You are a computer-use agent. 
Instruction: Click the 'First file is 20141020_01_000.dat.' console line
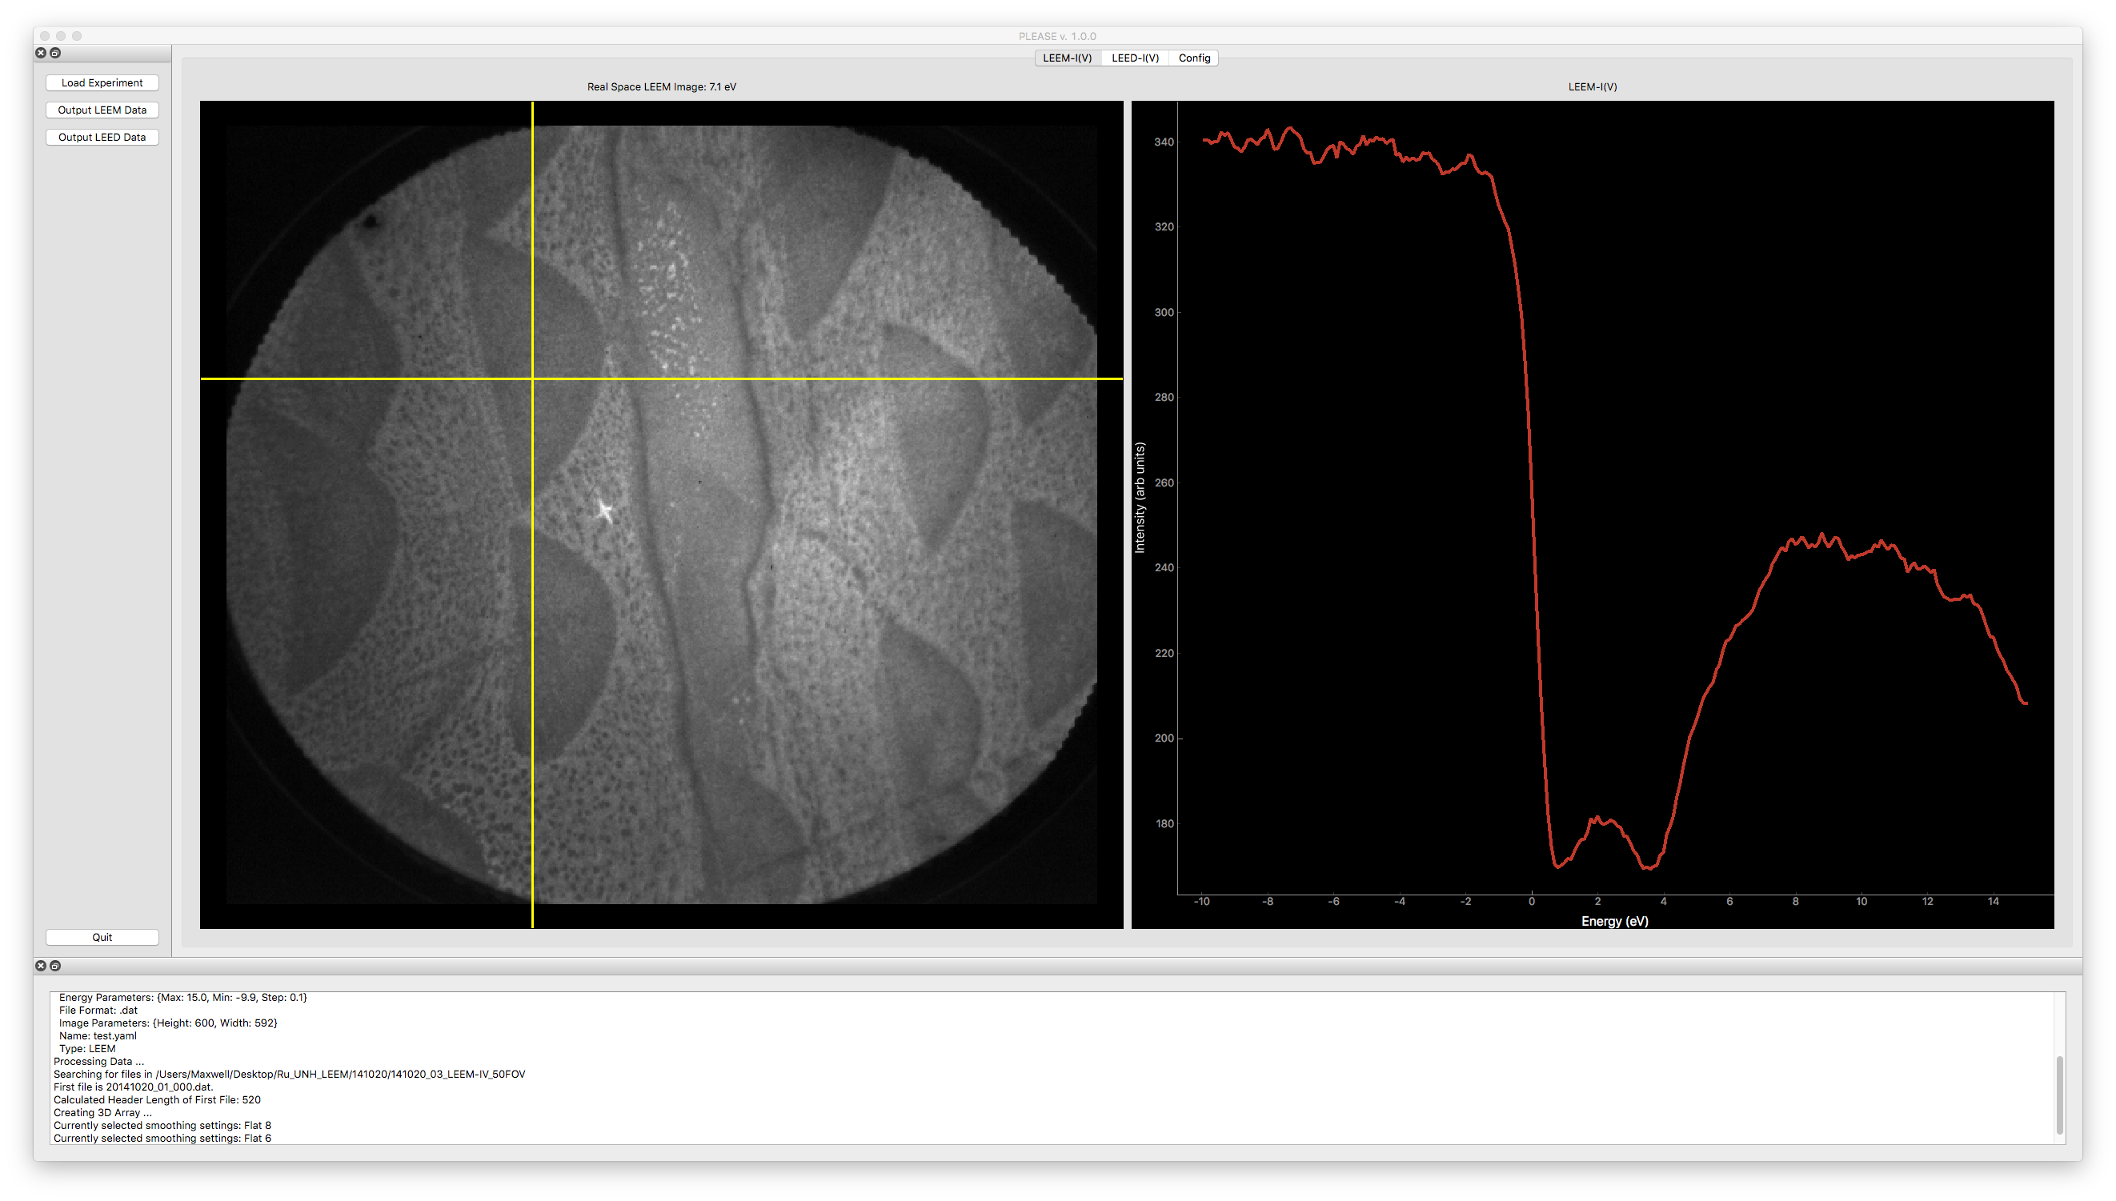[133, 1087]
